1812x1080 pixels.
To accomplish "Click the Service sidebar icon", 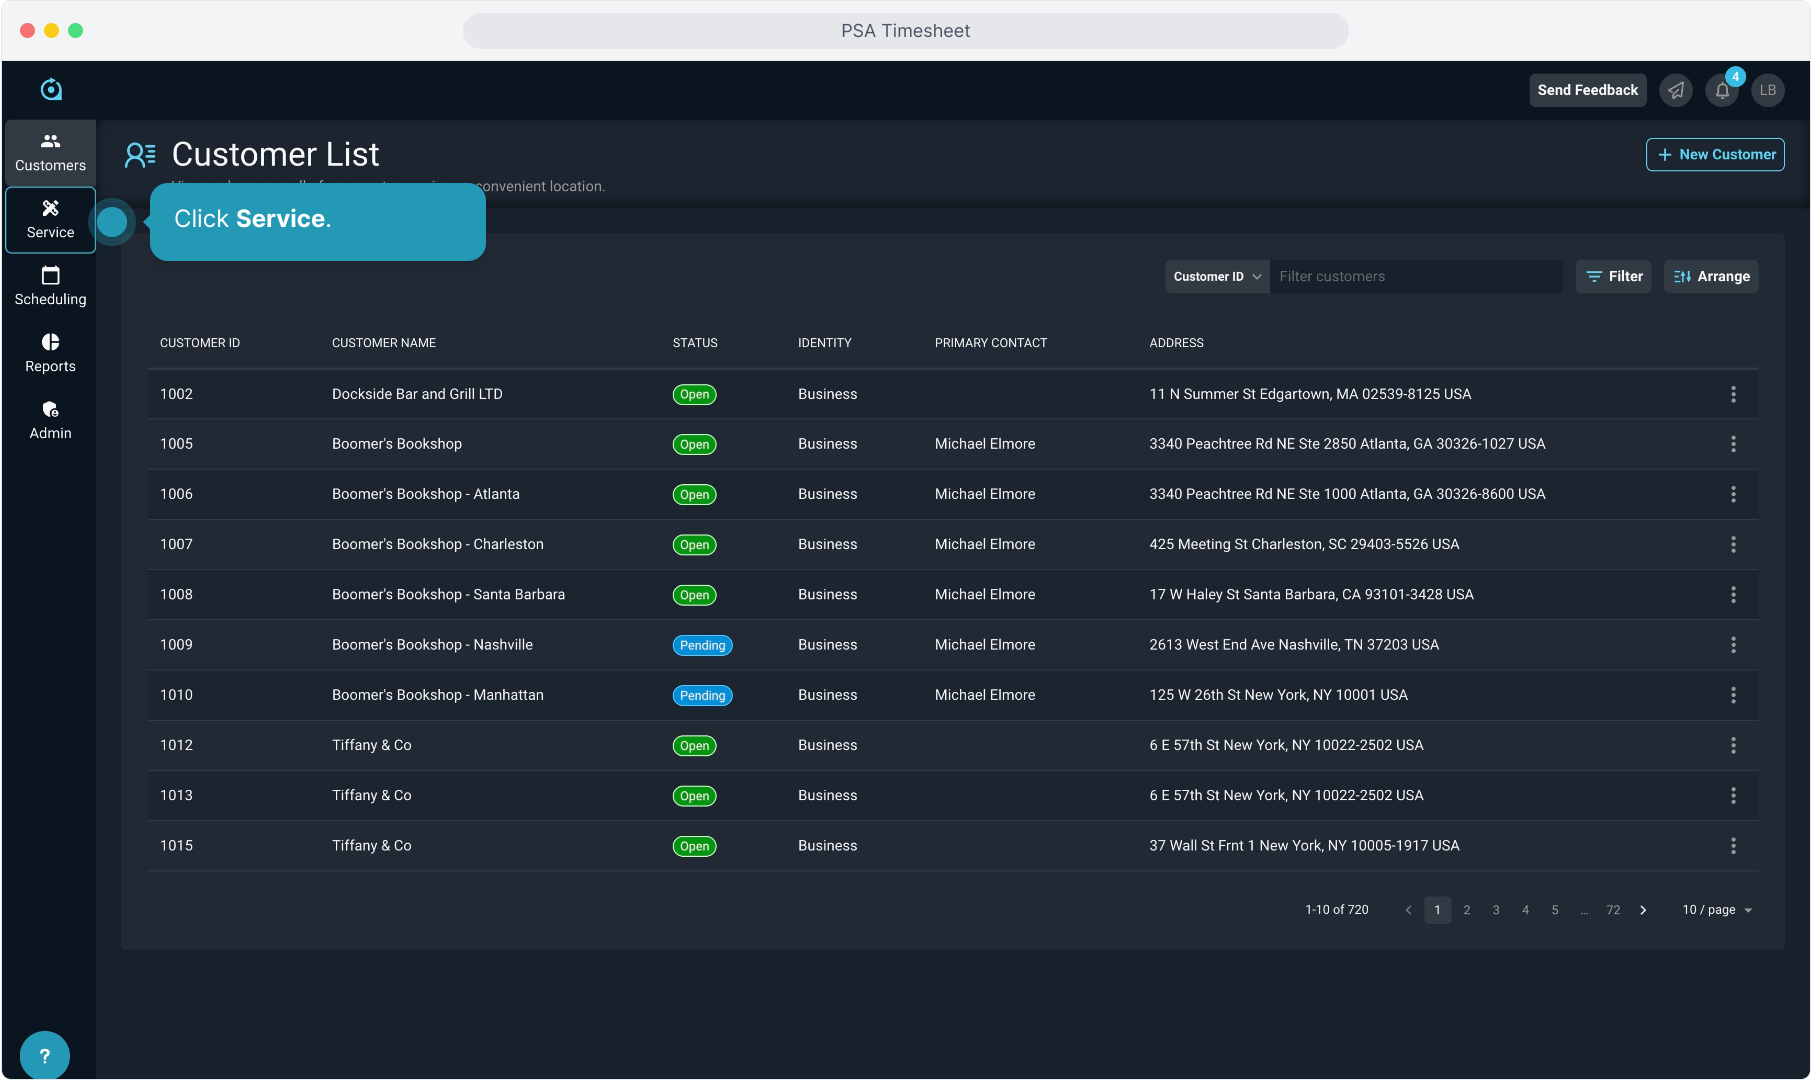I will [50, 219].
